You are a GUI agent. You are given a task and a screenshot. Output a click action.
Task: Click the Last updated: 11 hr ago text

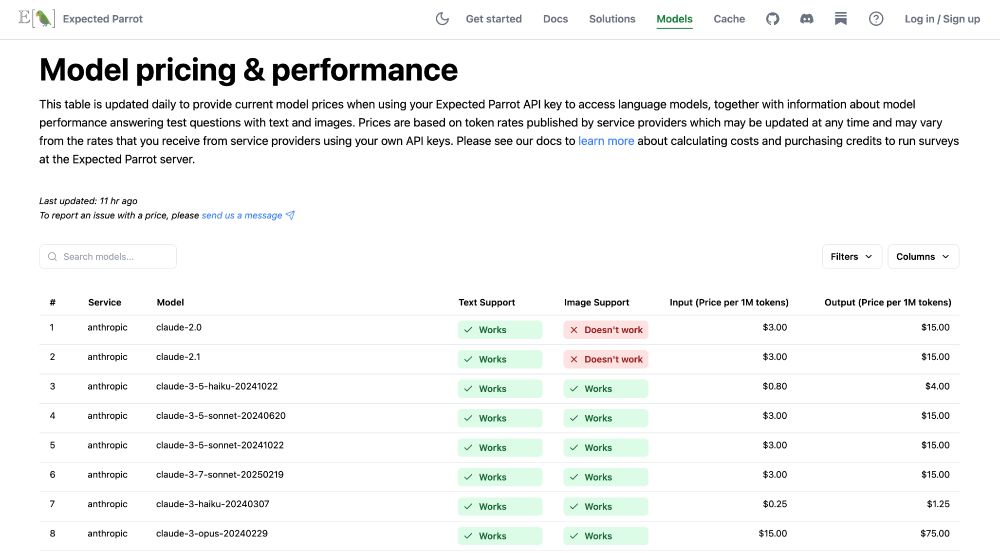[88, 200]
